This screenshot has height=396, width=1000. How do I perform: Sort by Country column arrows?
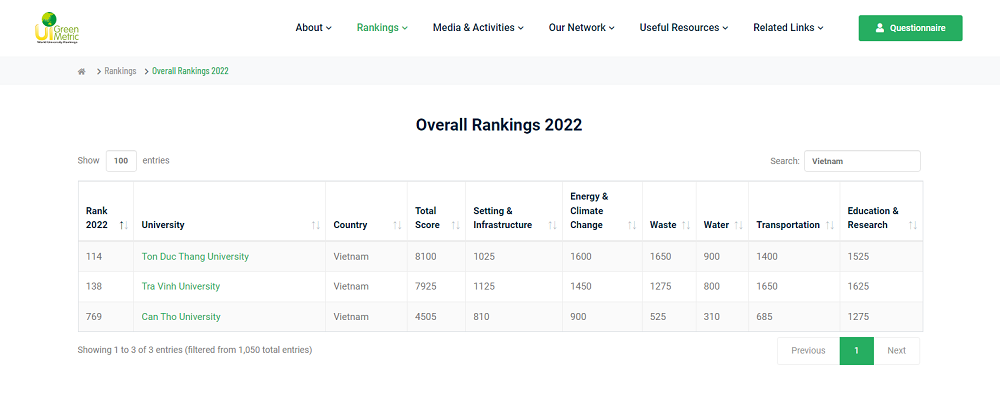(397, 225)
